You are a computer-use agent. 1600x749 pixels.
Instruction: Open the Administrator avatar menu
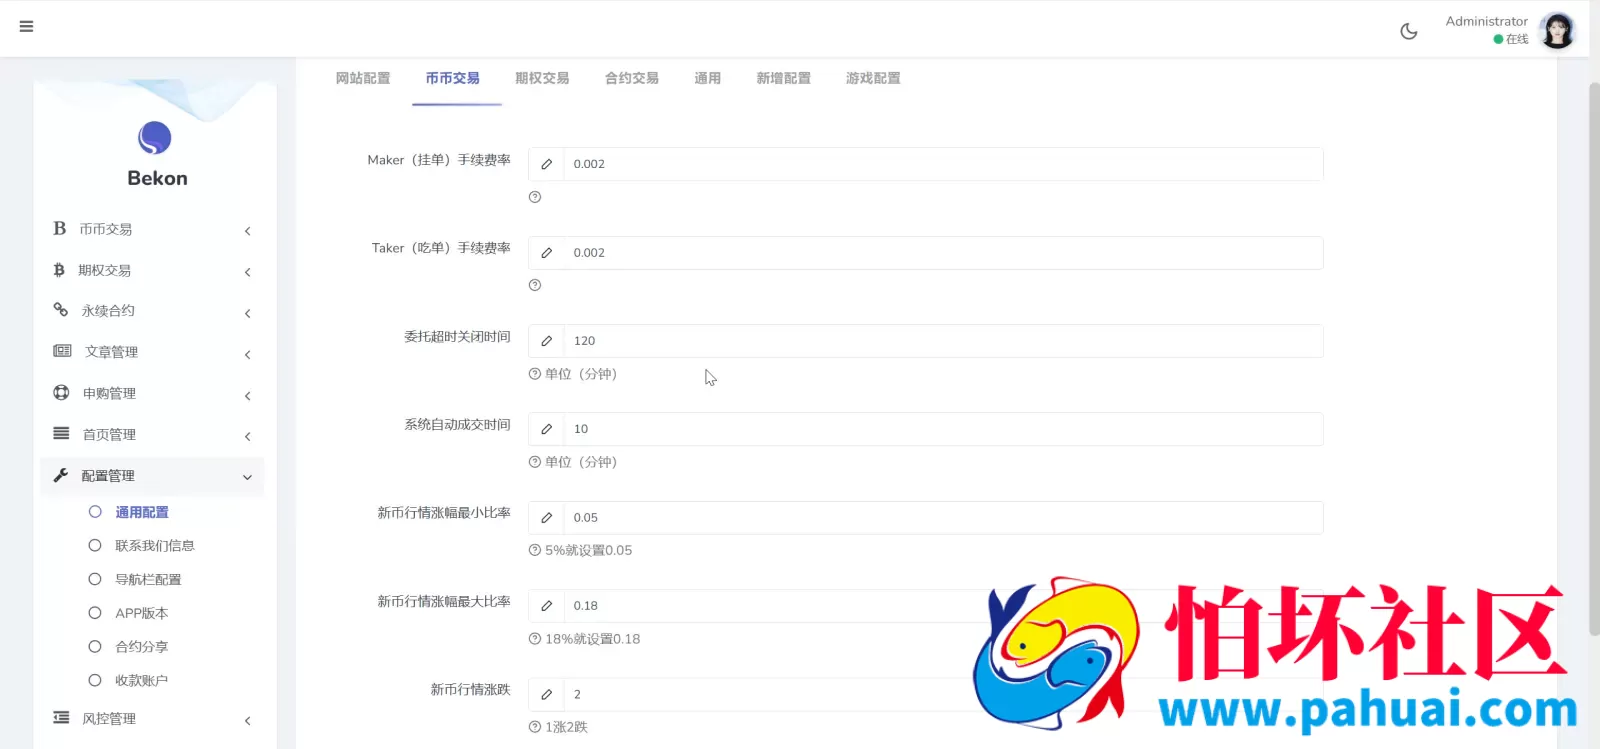pyautogui.click(x=1557, y=30)
